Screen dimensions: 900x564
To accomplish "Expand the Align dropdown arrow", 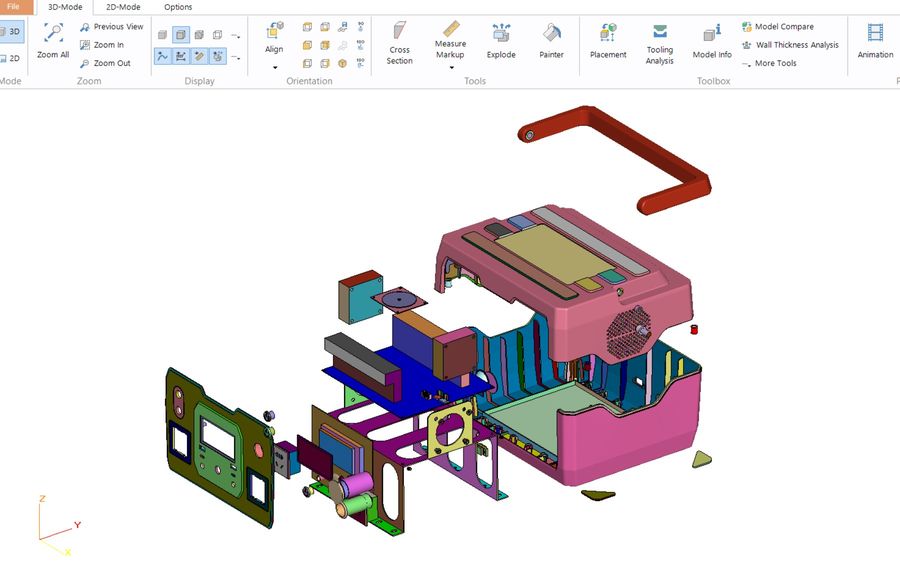I will 274,68.
